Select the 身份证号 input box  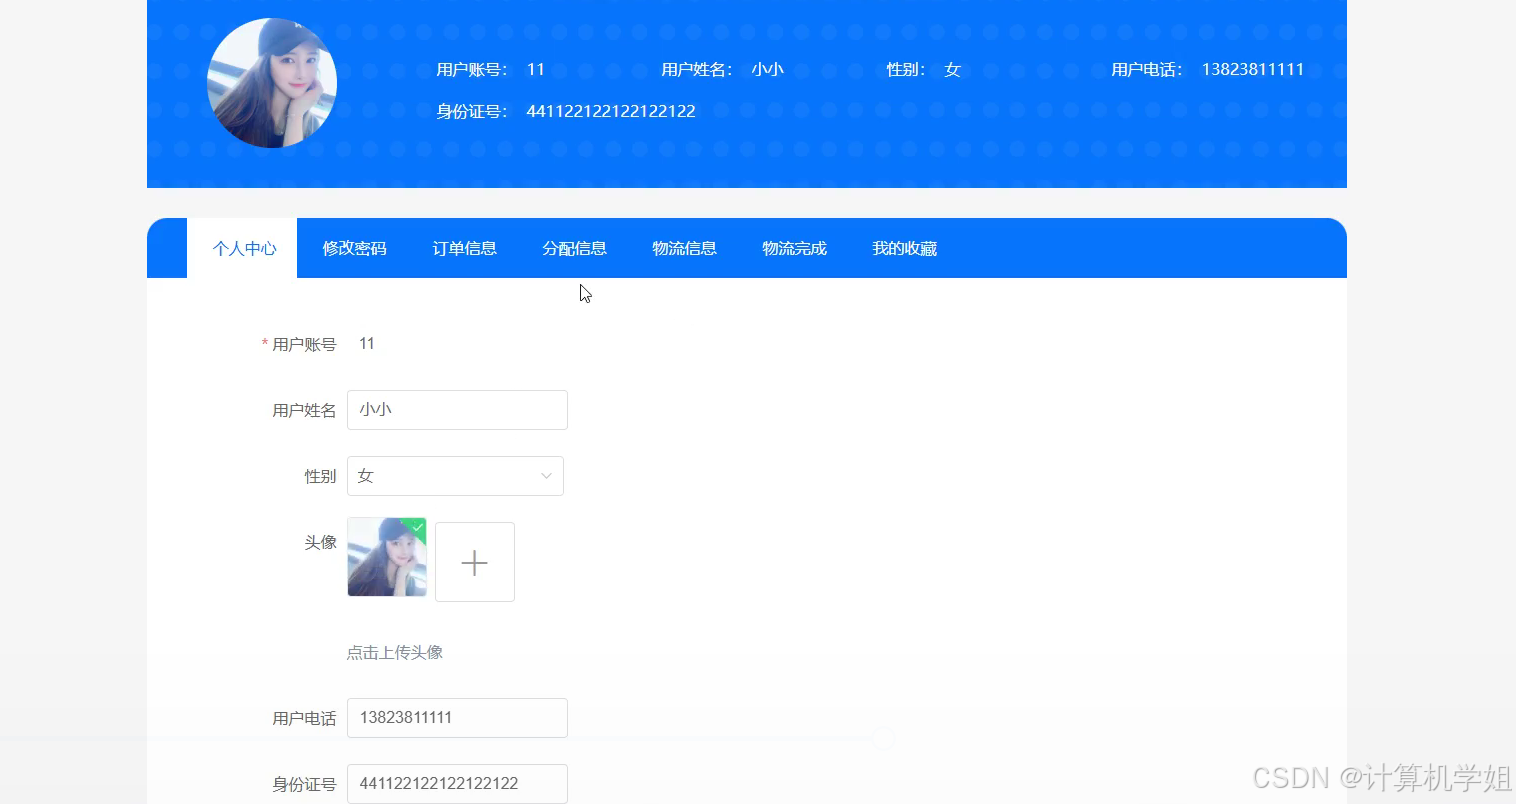(457, 783)
